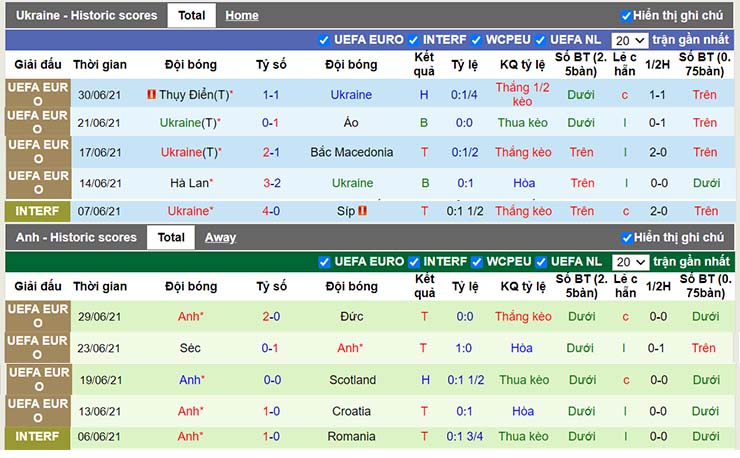Click Thua kèo result in Áo row
The height and width of the screenshot is (458, 740).
[x=522, y=123]
